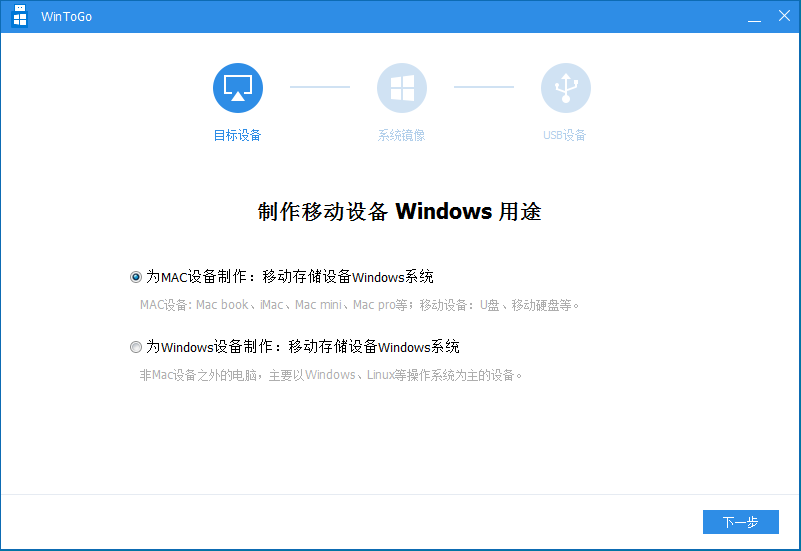Close the WinToGo window
Image resolution: width=801 pixels, height=551 pixels.
pos(782,16)
